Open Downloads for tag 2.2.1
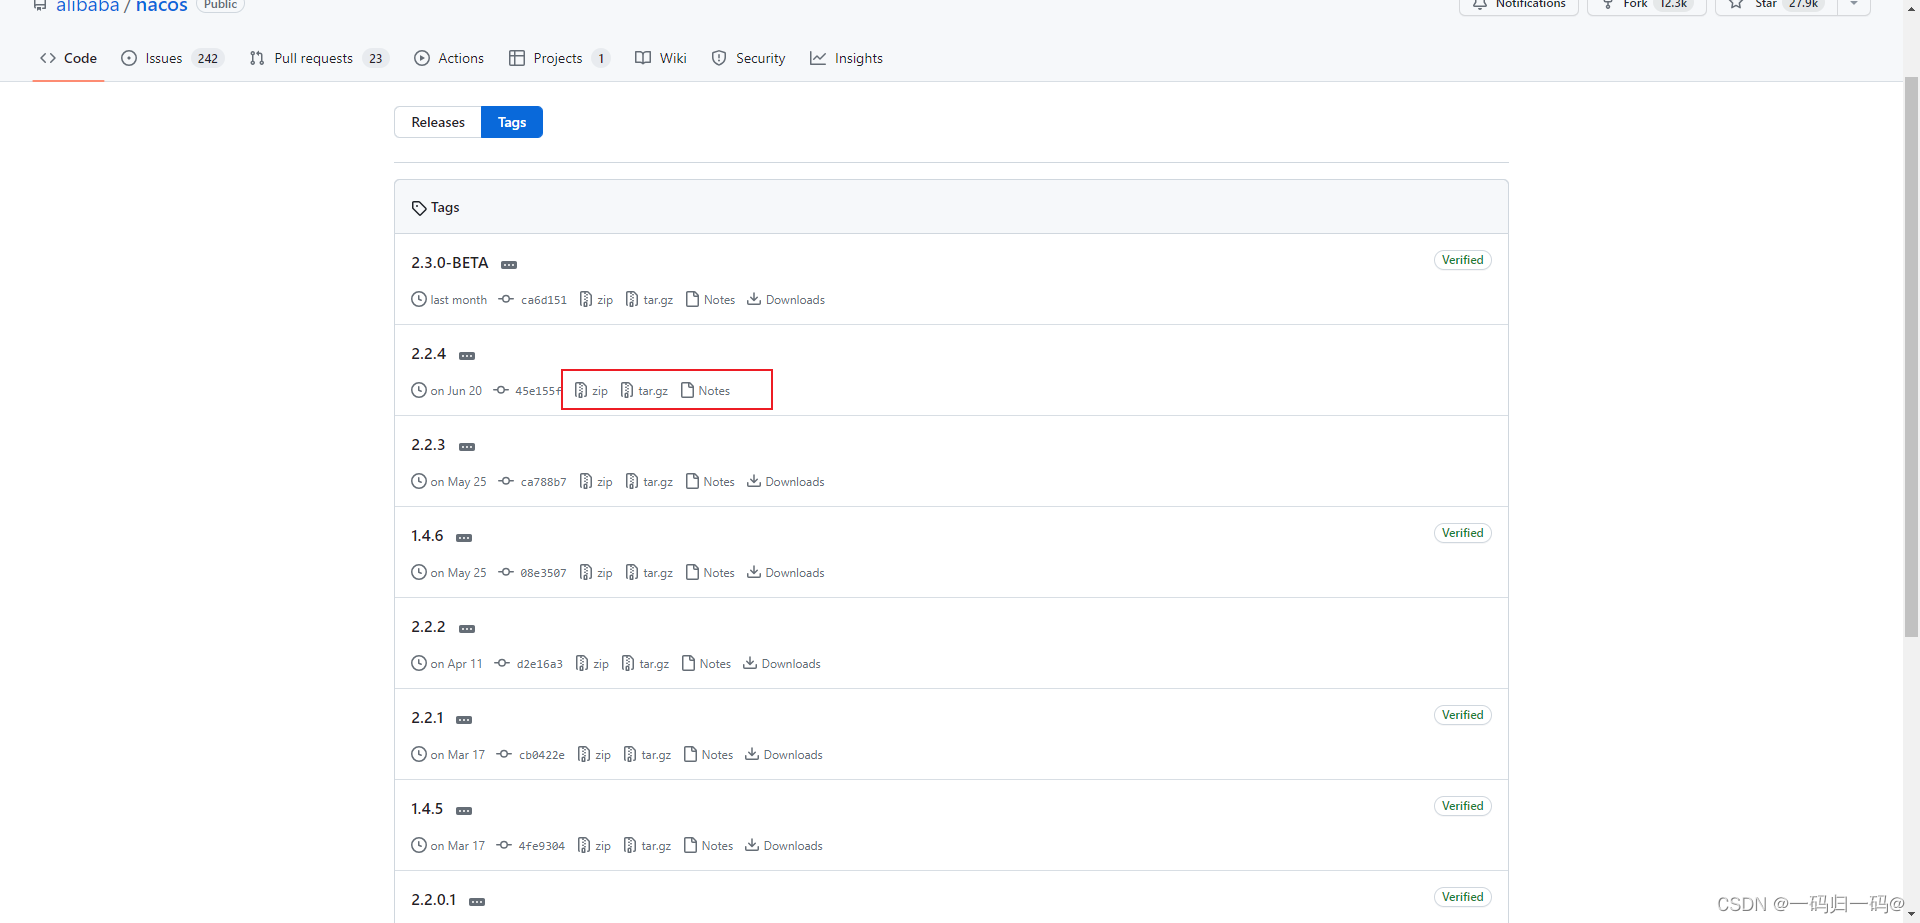Image resolution: width=1920 pixels, height=923 pixels. pyautogui.click(x=784, y=754)
